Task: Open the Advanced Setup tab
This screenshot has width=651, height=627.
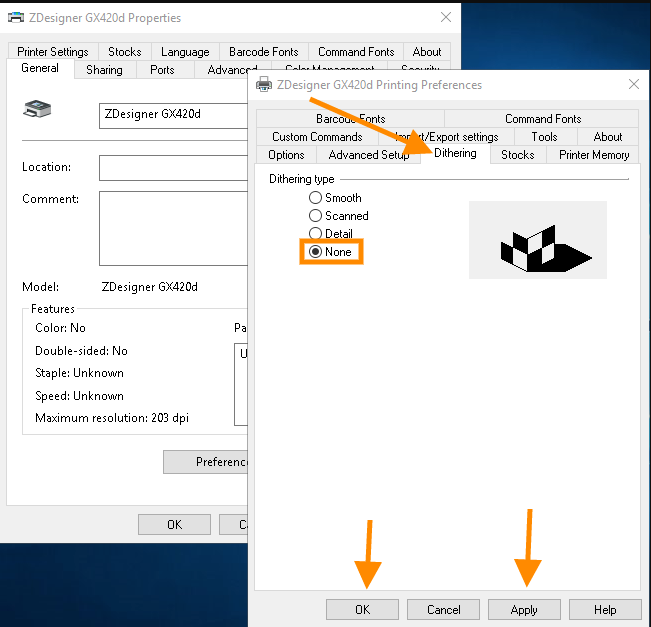Action: [369, 155]
